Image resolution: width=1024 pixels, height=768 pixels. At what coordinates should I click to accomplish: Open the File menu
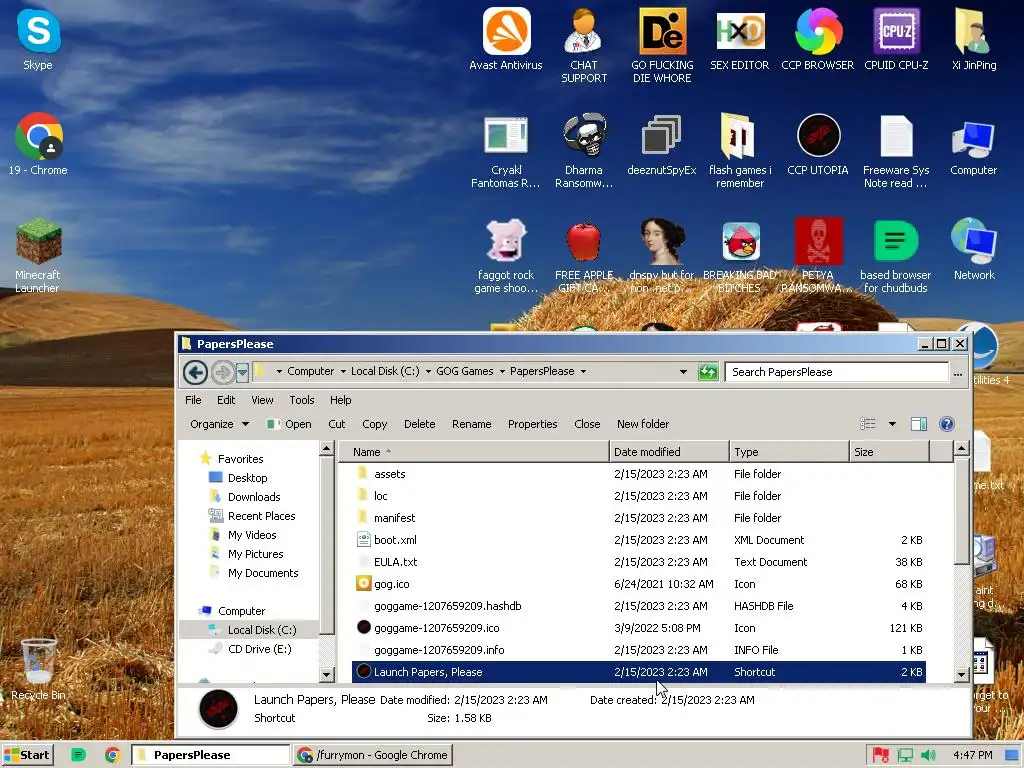[x=193, y=400]
